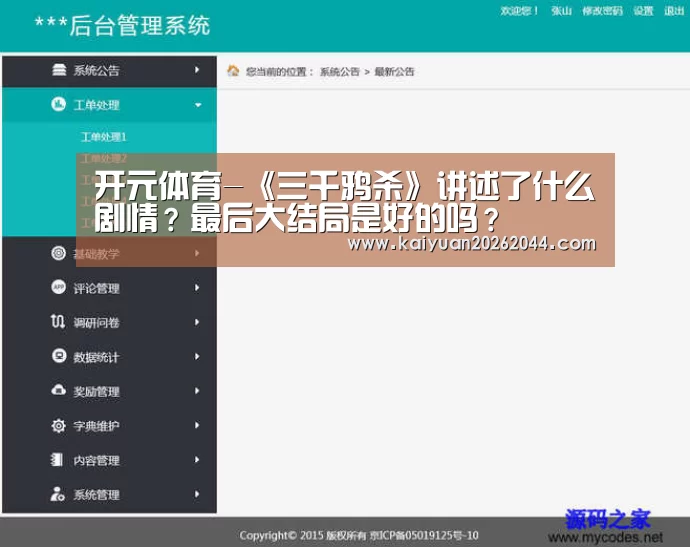This screenshot has width=690, height=547.
Task: Open 设置 link in header
Action: [x=643, y=11]
